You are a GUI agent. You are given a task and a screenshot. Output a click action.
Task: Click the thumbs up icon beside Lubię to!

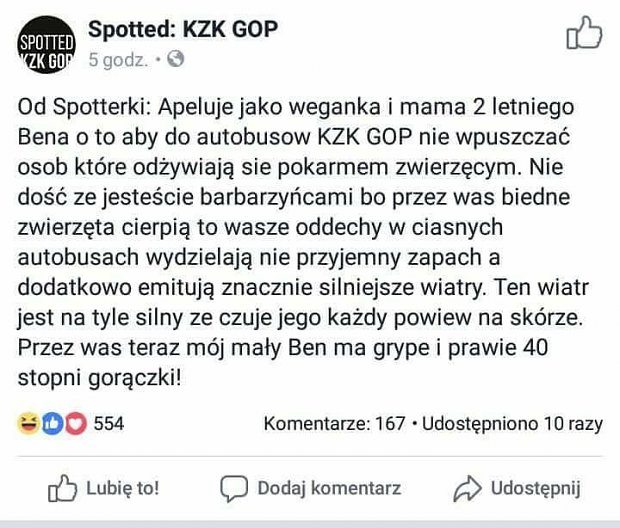point(62,488)
